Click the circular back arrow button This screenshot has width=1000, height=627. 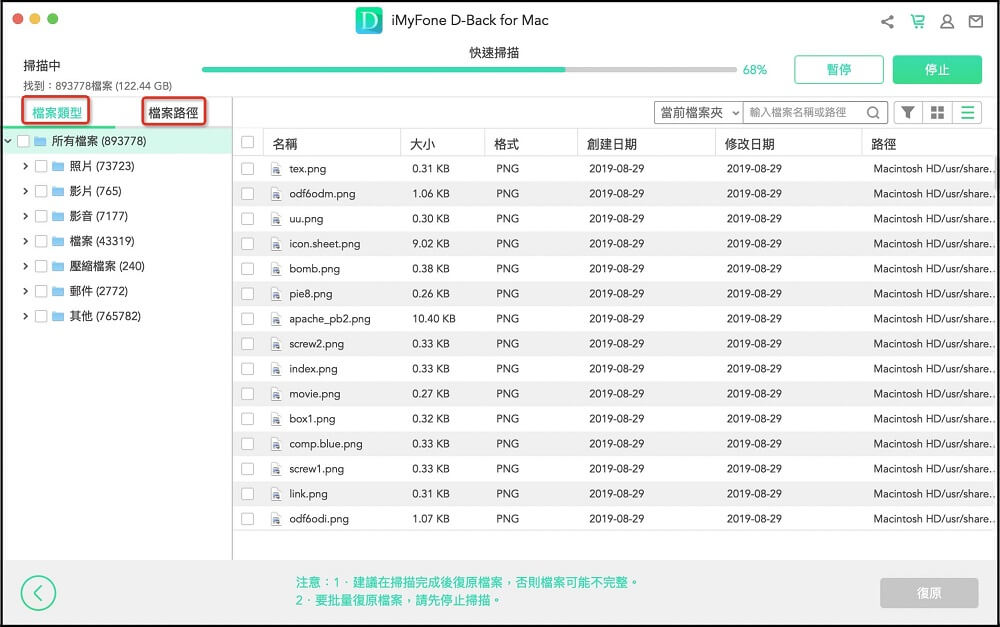tap(38, 593)
